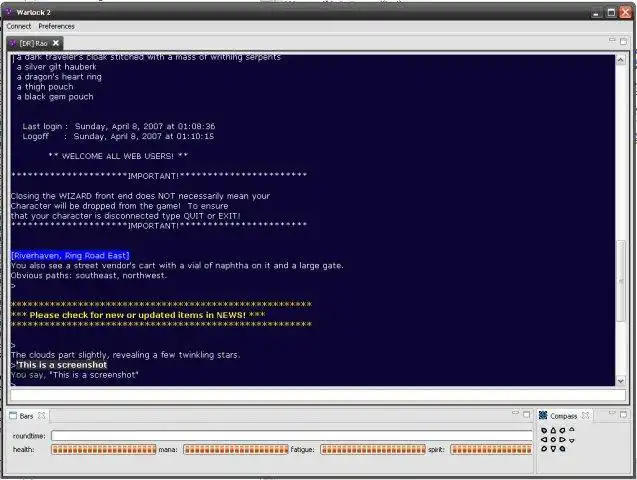Click the 'a silver gilt hauberk' line
The image size is (637, 480).
[56, 67]
